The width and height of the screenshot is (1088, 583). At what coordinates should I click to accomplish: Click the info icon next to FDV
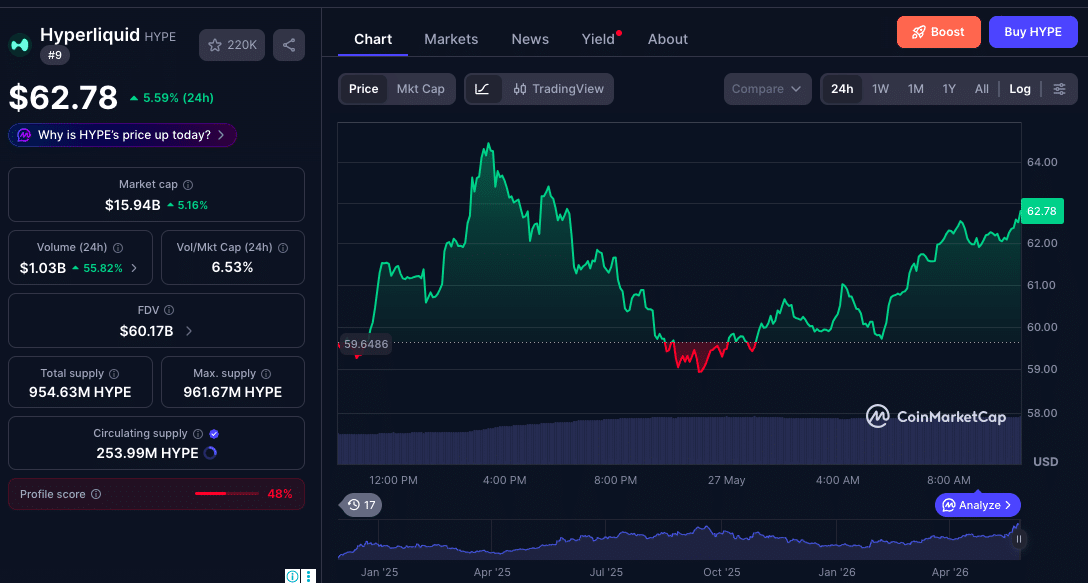point(169,310)
